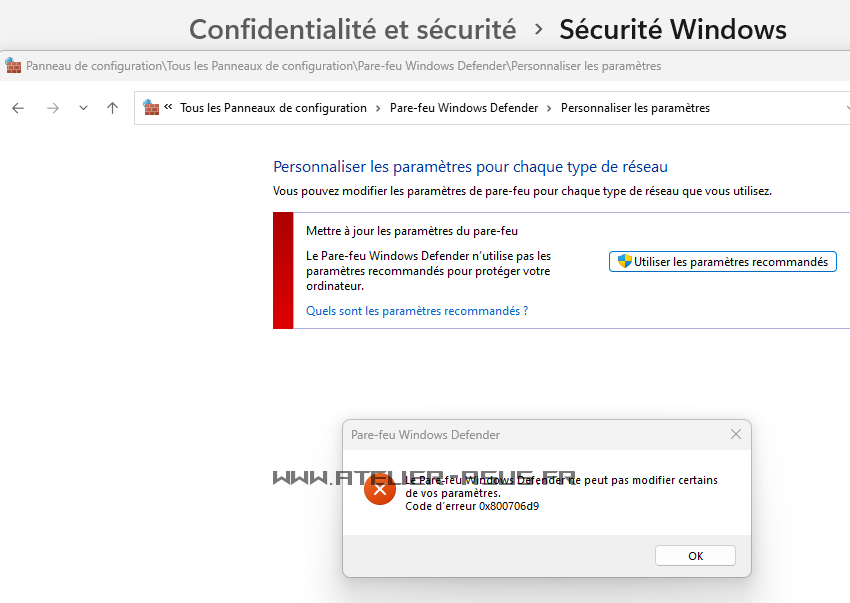Open Quels sont les paramètres recommandés link

[x=417, y=311]
